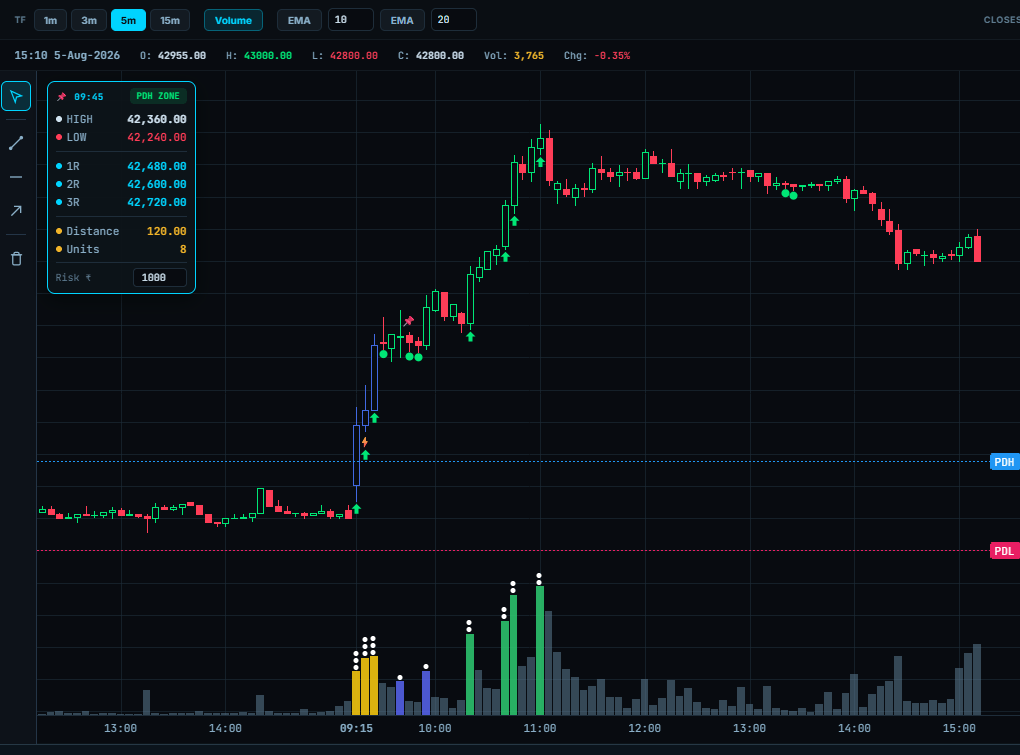1020x755 pixels.
Task: Switch to 1m timeframe
Action: pos(50,20)
